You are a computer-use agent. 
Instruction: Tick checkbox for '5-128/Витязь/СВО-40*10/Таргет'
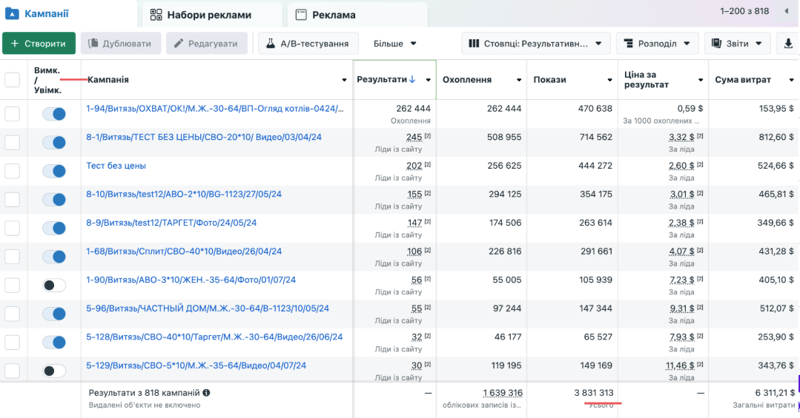point(12,342)
